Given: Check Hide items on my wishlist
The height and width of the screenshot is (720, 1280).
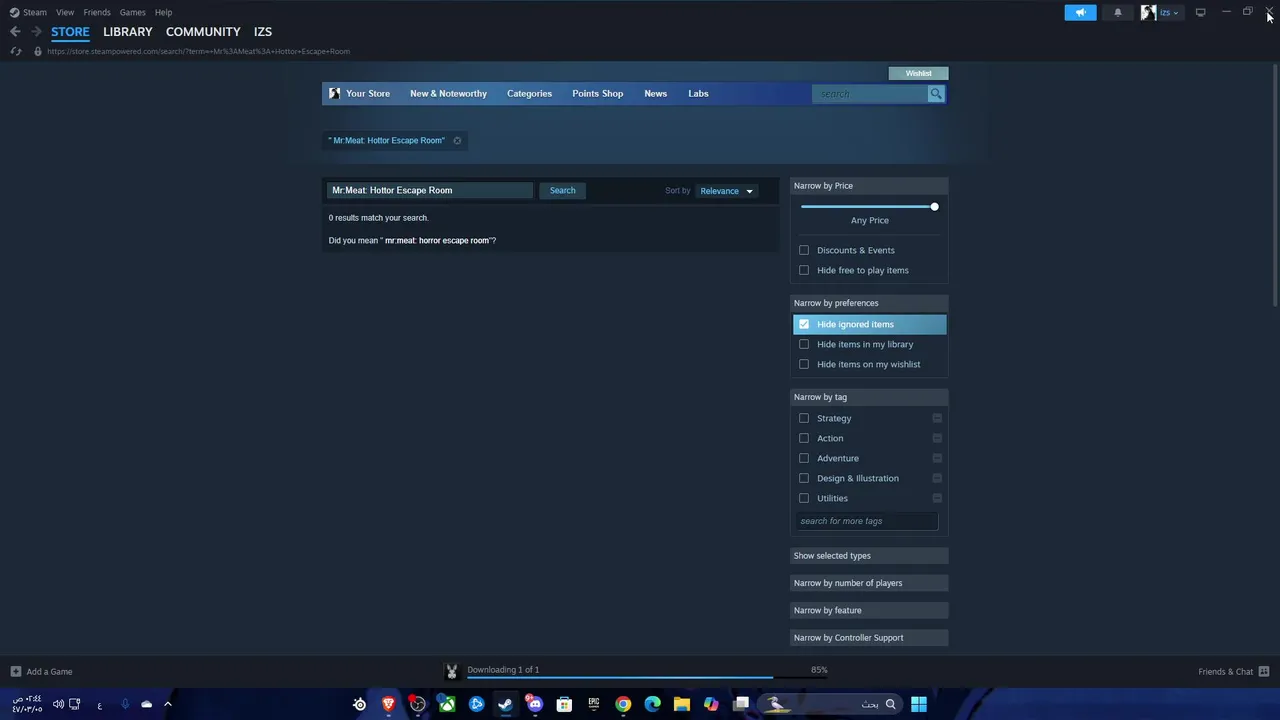Looking at the screenshot, I should (x=804, y=364).
